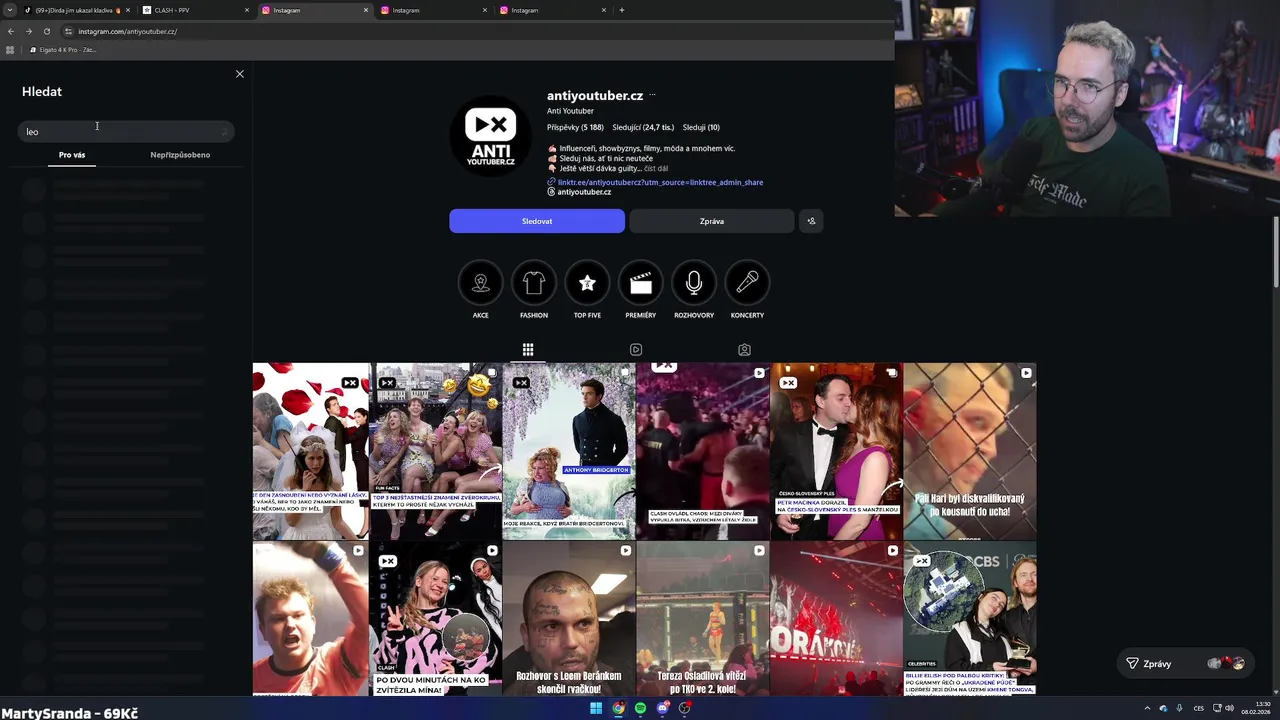Screen dimensions: 1280x720
Task: Open the three-dots options next to antiyoutuber.cz
Action: point(652,95)
